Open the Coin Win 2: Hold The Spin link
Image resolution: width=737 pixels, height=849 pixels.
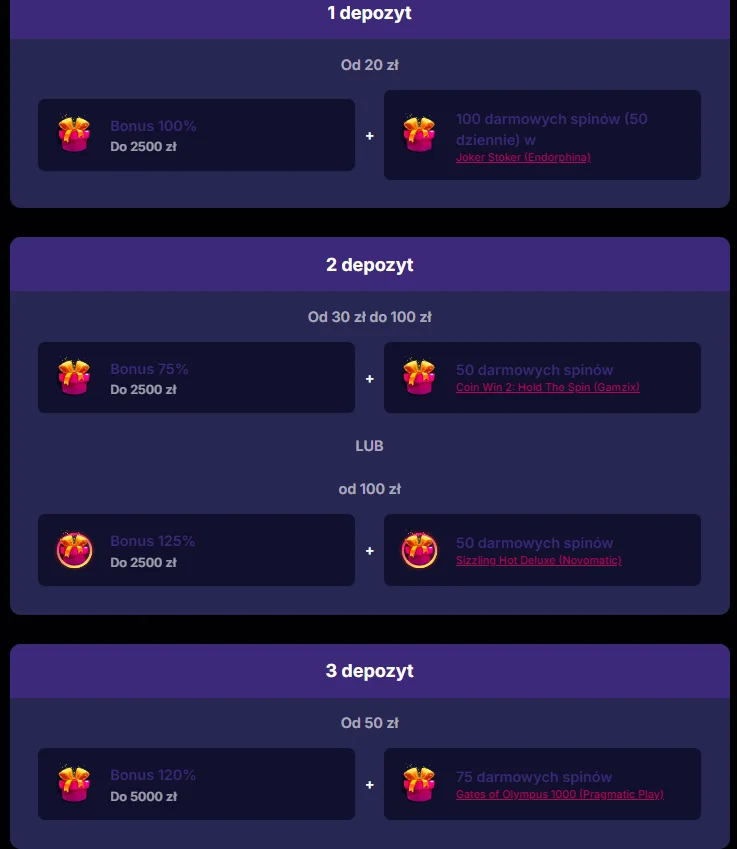[548, 388]
